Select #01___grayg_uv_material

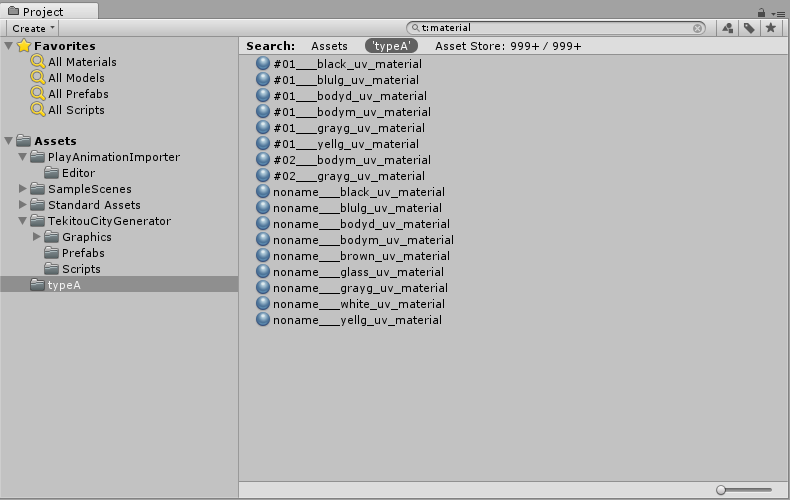click(x=349, y=128)
